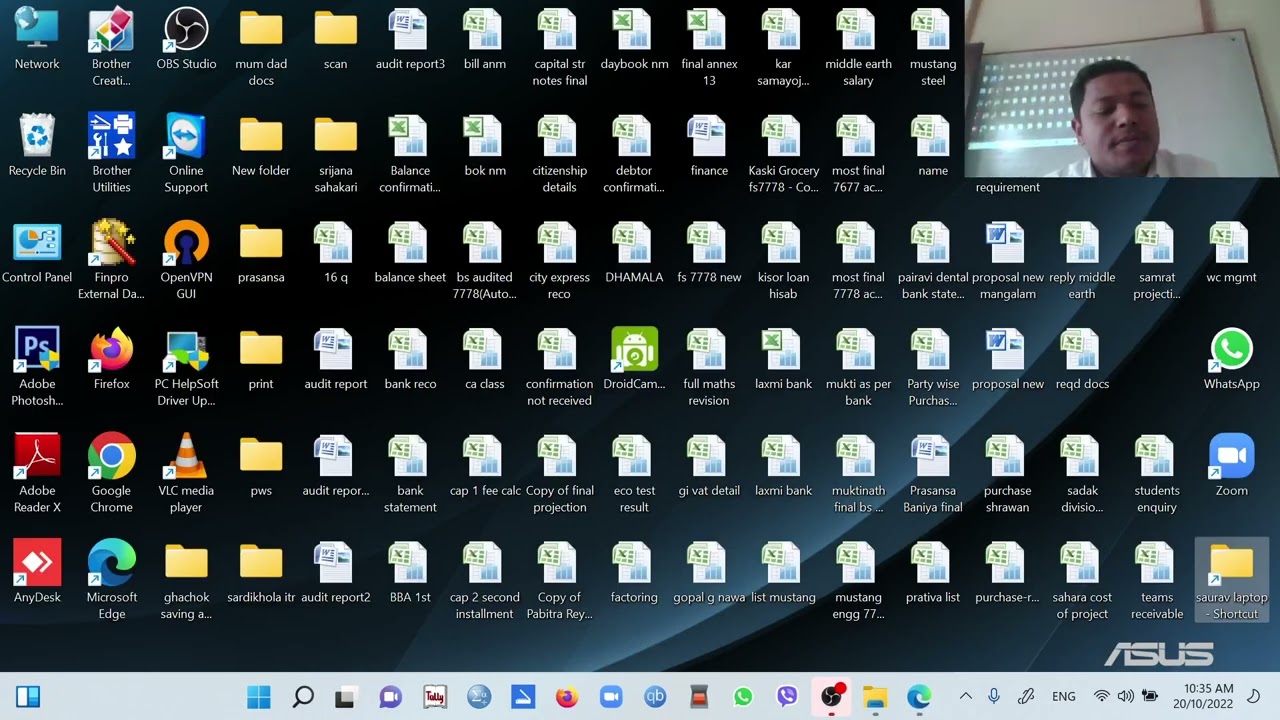Select the 'srijana sahakari' folder
Viewport: 1280px width, 720px height.
coord(336,153)
